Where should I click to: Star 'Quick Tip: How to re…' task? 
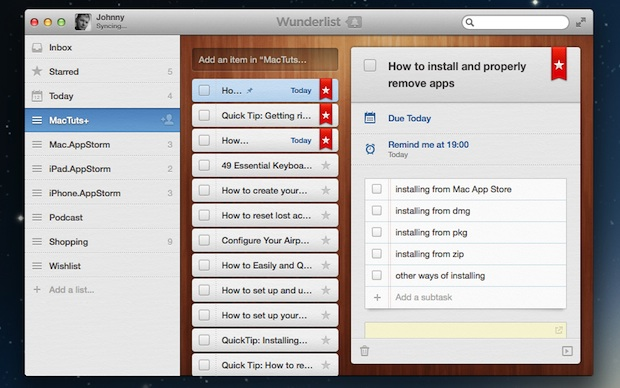[x=326, y=365]
